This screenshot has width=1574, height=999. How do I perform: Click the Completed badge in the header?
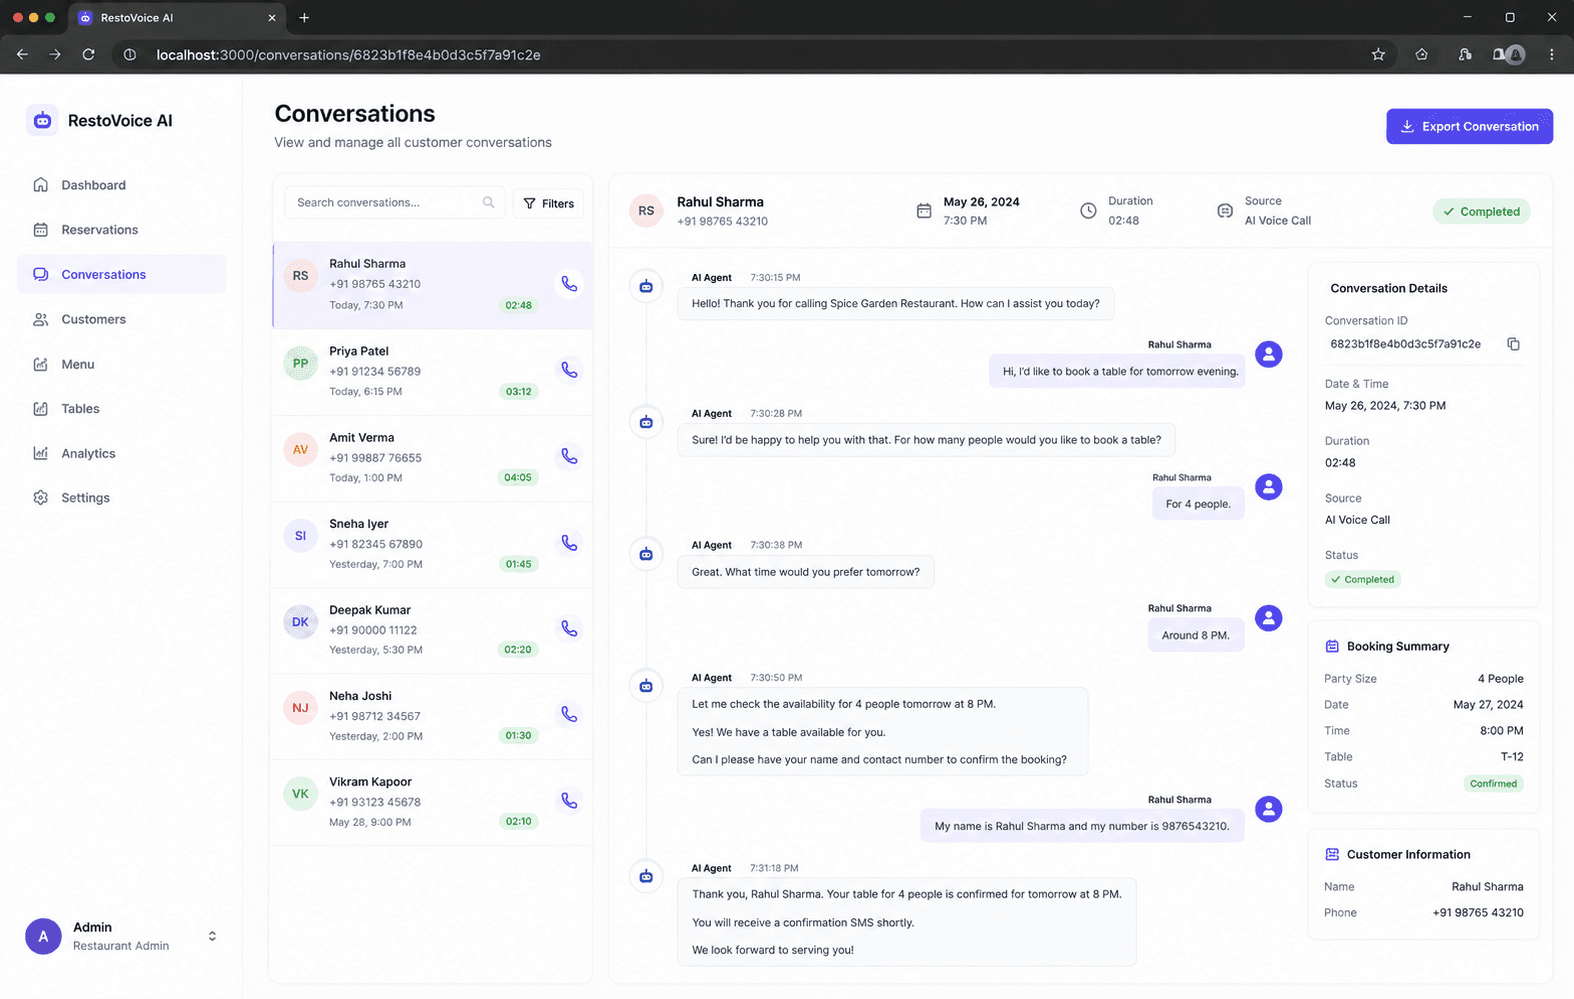pos(1481,211)
